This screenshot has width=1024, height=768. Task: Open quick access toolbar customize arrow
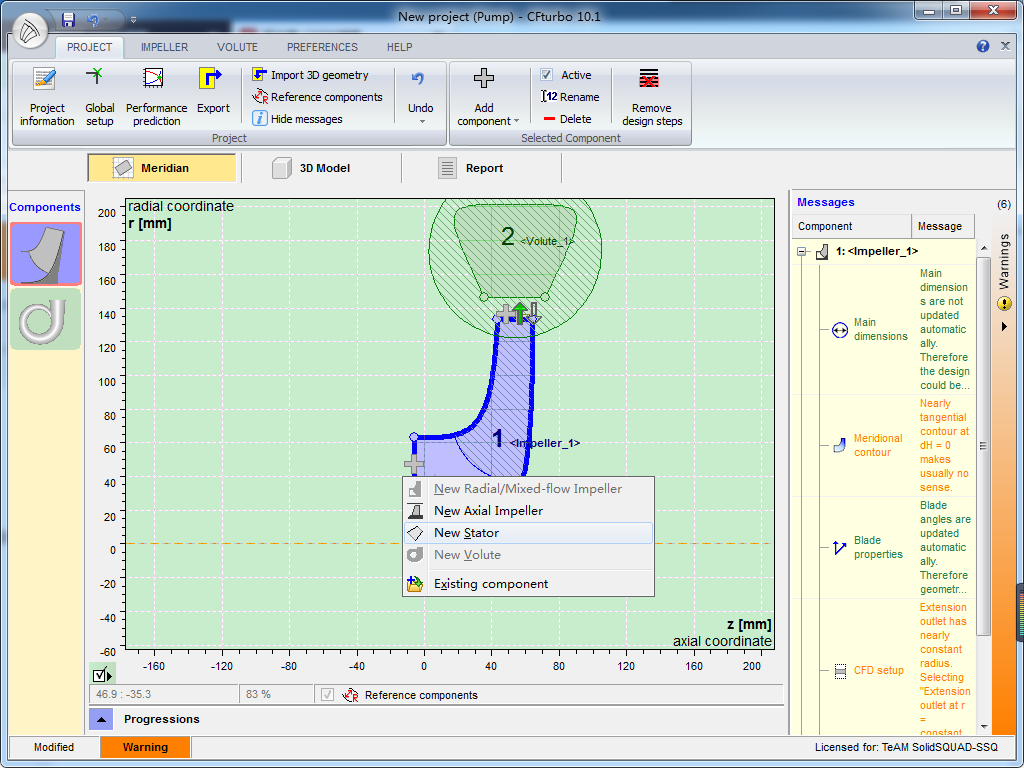coord(133,20)
